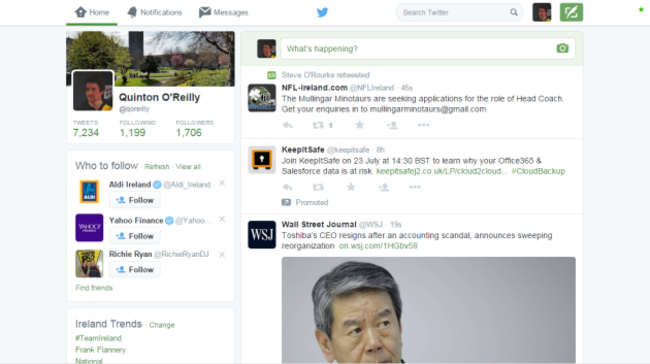Open more options on NFL-Ireland.com tweet

[x=423, y=125]
